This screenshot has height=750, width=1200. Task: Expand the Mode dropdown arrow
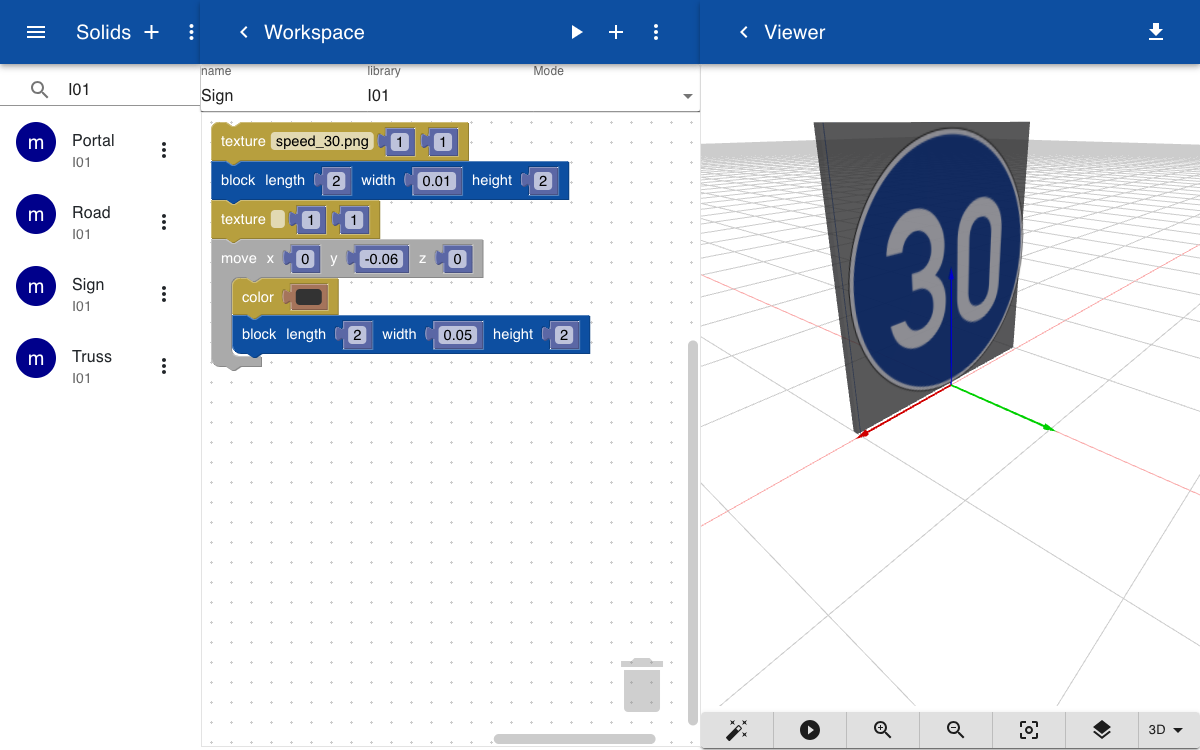[x=688, y=96]
